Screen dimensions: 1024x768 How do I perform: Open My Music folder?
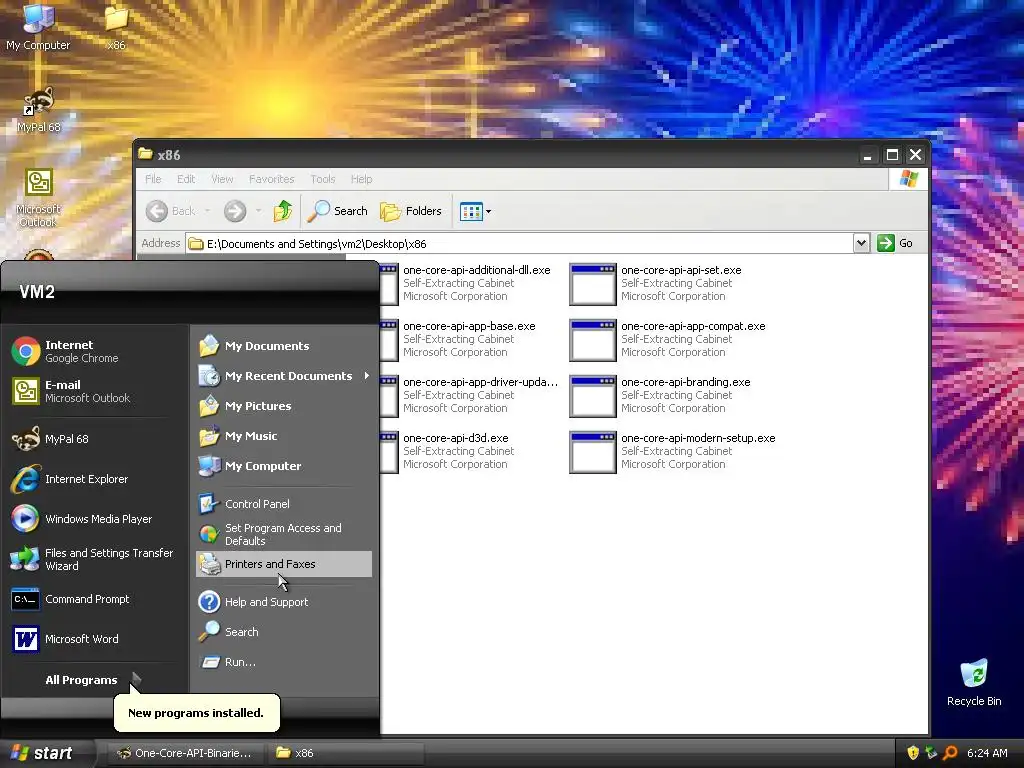pos(283,436)
